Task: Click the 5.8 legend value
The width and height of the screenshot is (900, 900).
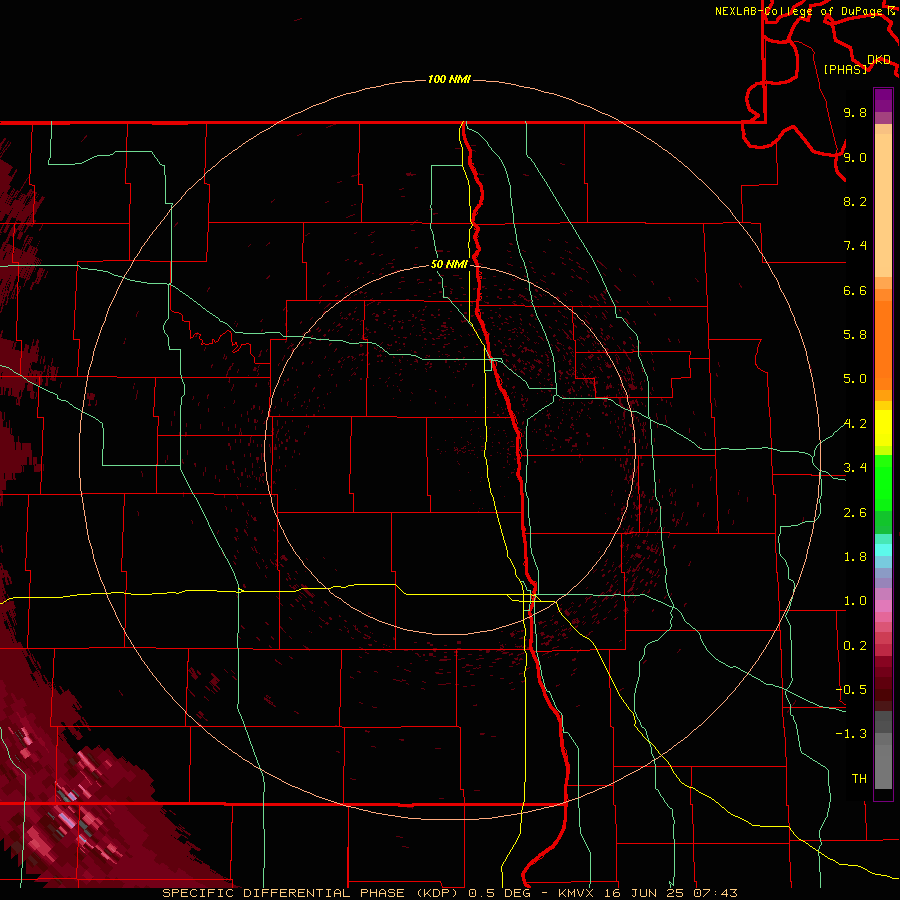Action: point(855,335)
